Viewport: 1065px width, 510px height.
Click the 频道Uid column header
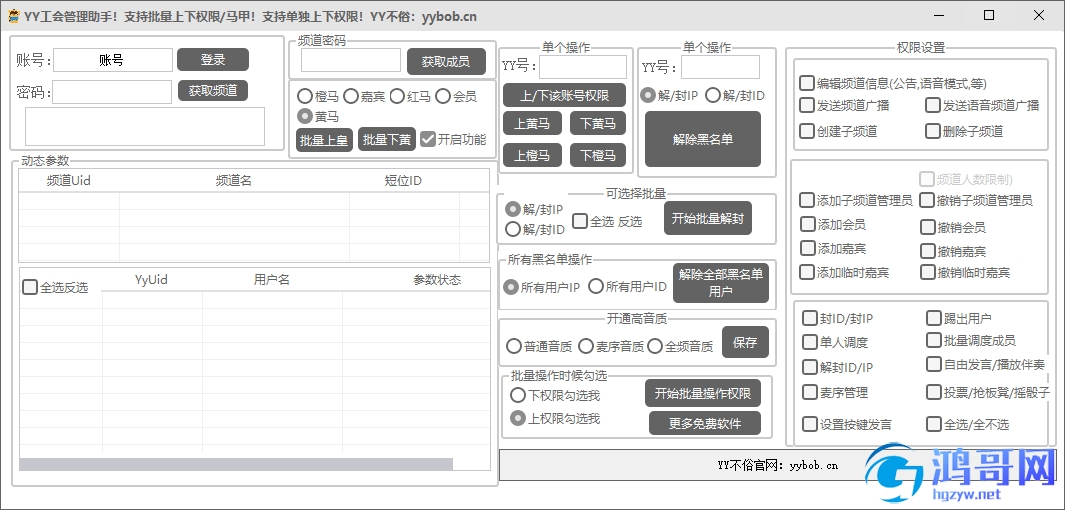69,181
